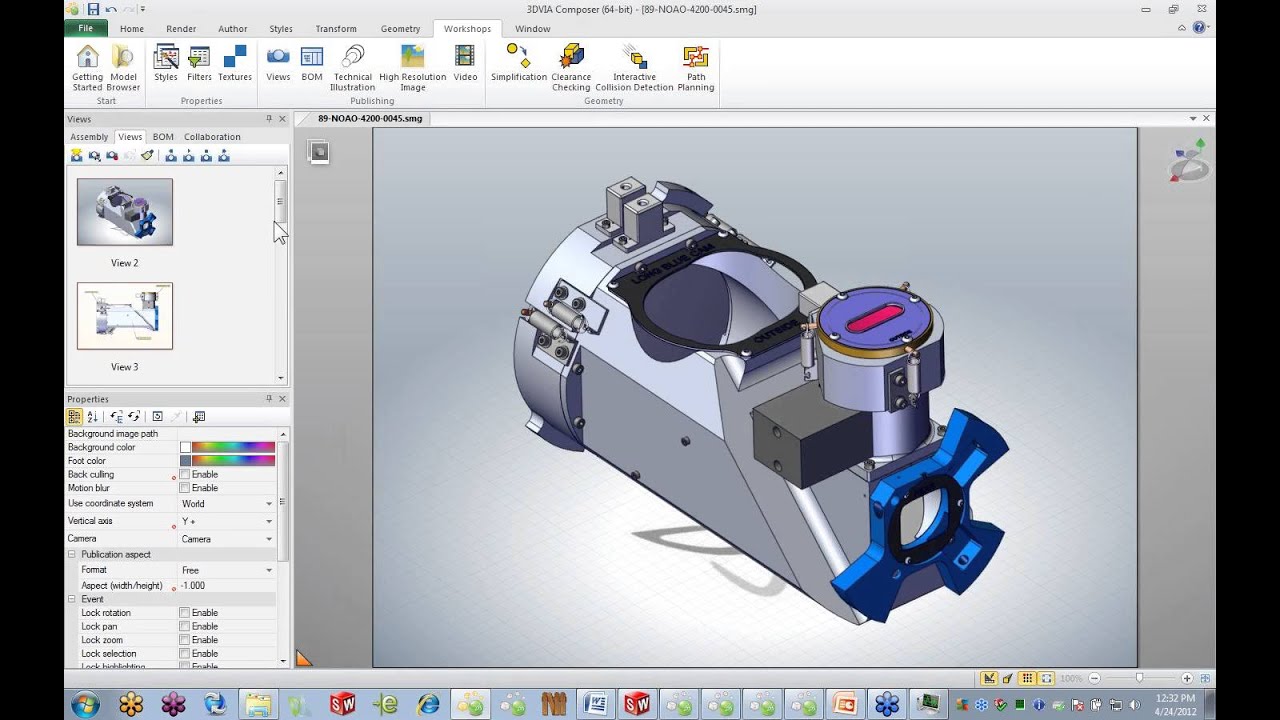Image resolution: width=1280 pixels, height=720 pixels.
Task: Collapse the Publication aspect section
Action: coord(72,554)
